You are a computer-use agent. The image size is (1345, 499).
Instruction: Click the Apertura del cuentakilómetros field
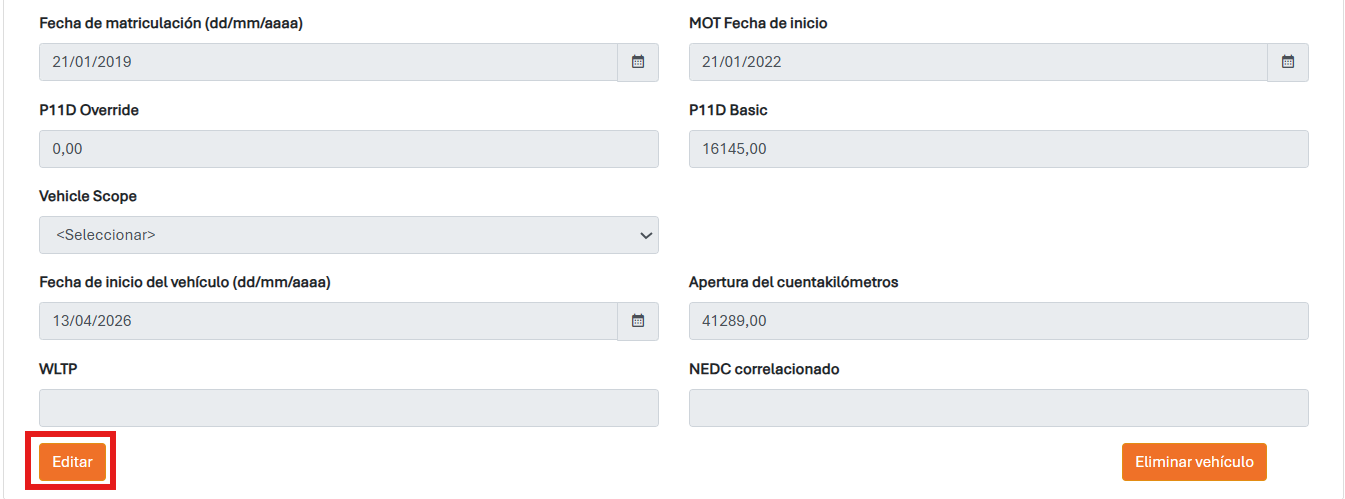point(998,321)
